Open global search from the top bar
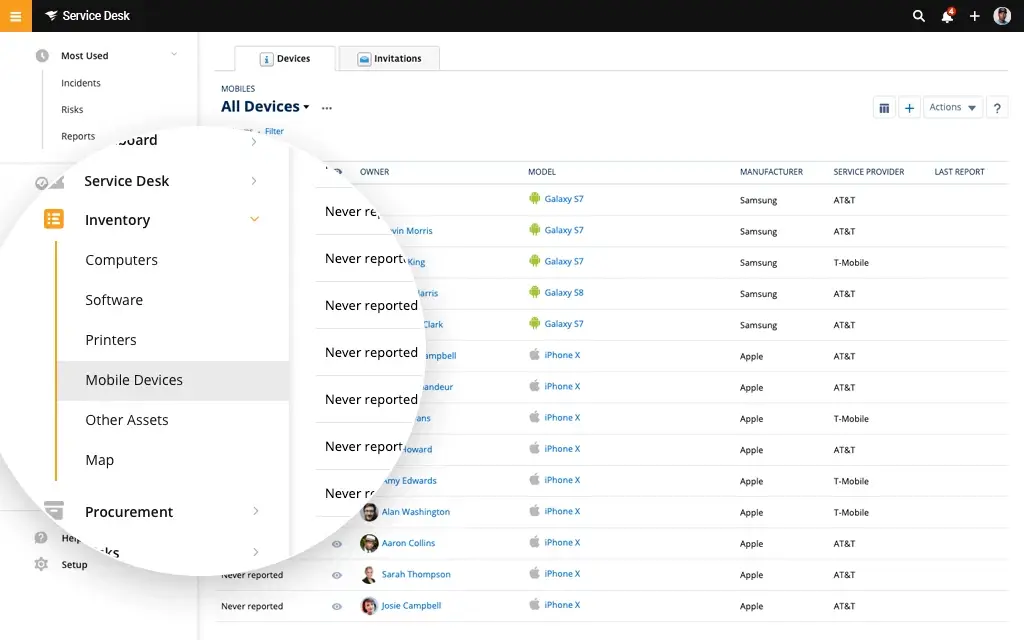The width and height of the screenshot is (1024, 640). [x=918, y=16]
